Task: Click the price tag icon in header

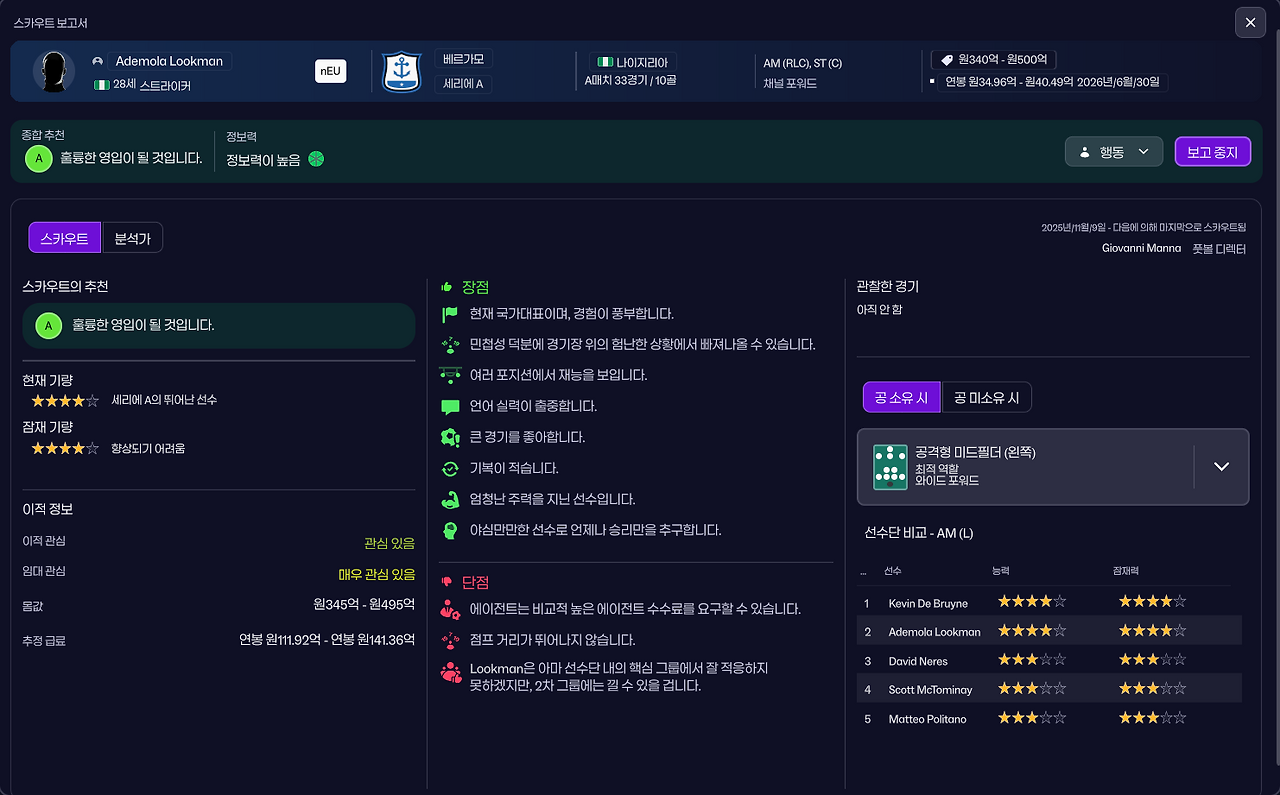Action: (x=946, y=60)
